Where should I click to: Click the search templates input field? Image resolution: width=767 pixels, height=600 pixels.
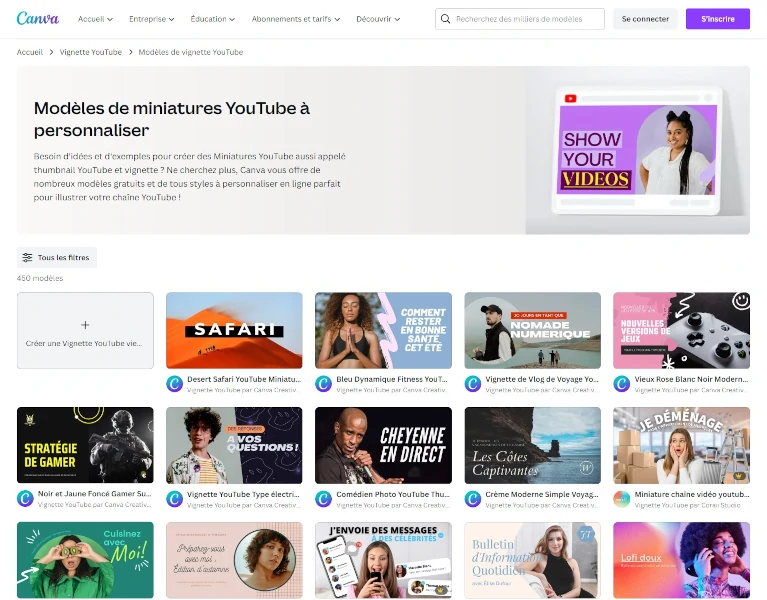pyautogui.click(x=527, y=19)
